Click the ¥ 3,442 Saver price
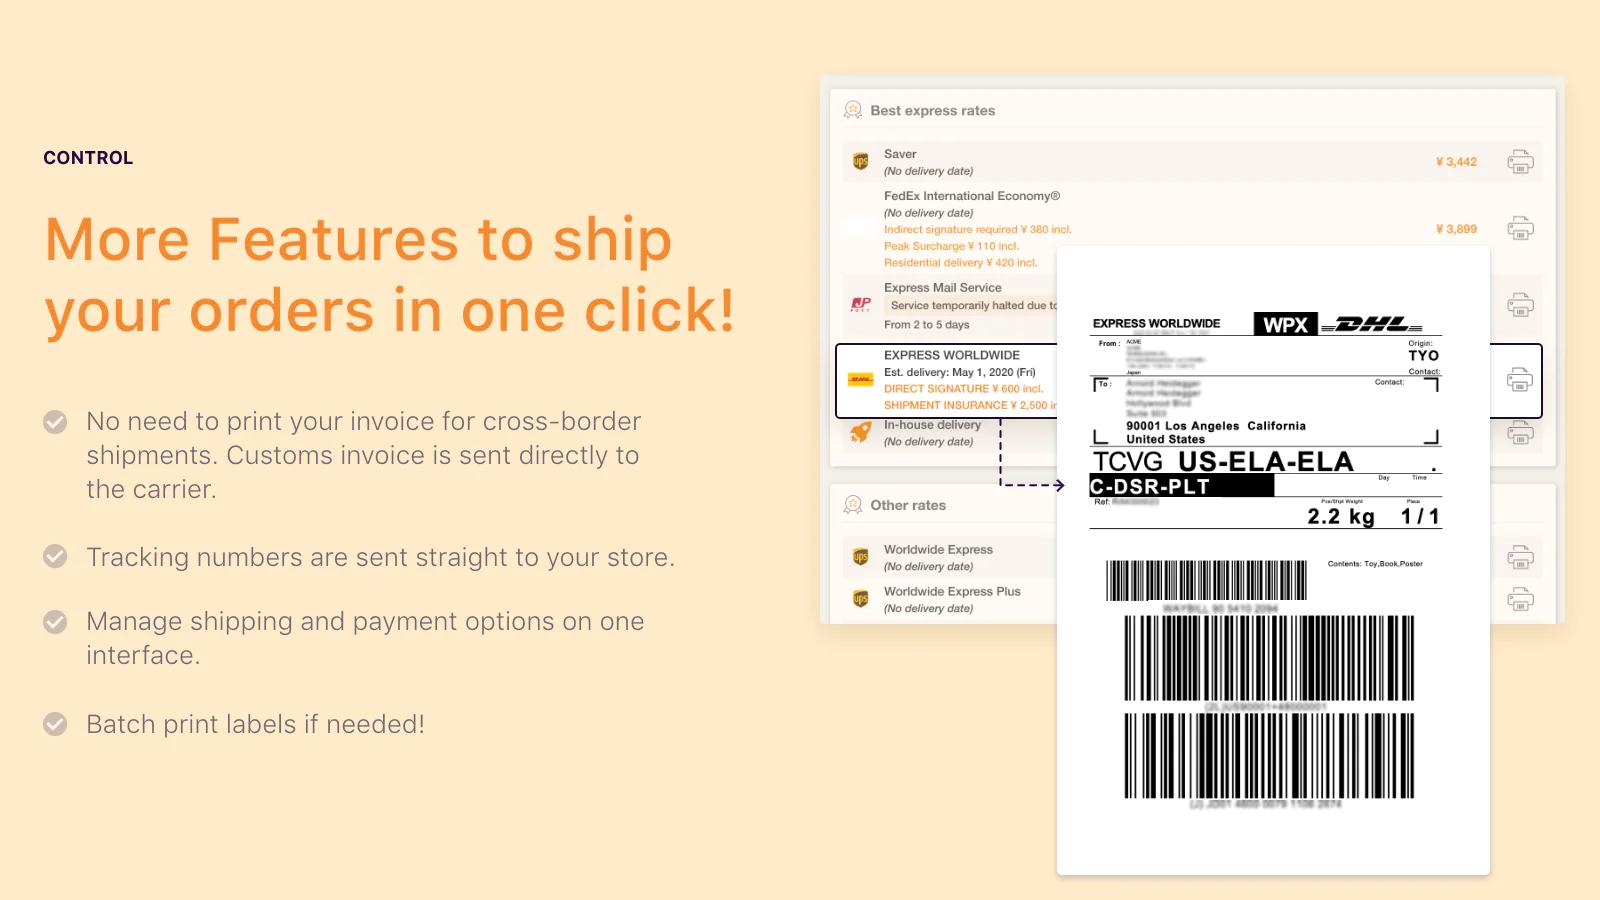 (1456, 161)
